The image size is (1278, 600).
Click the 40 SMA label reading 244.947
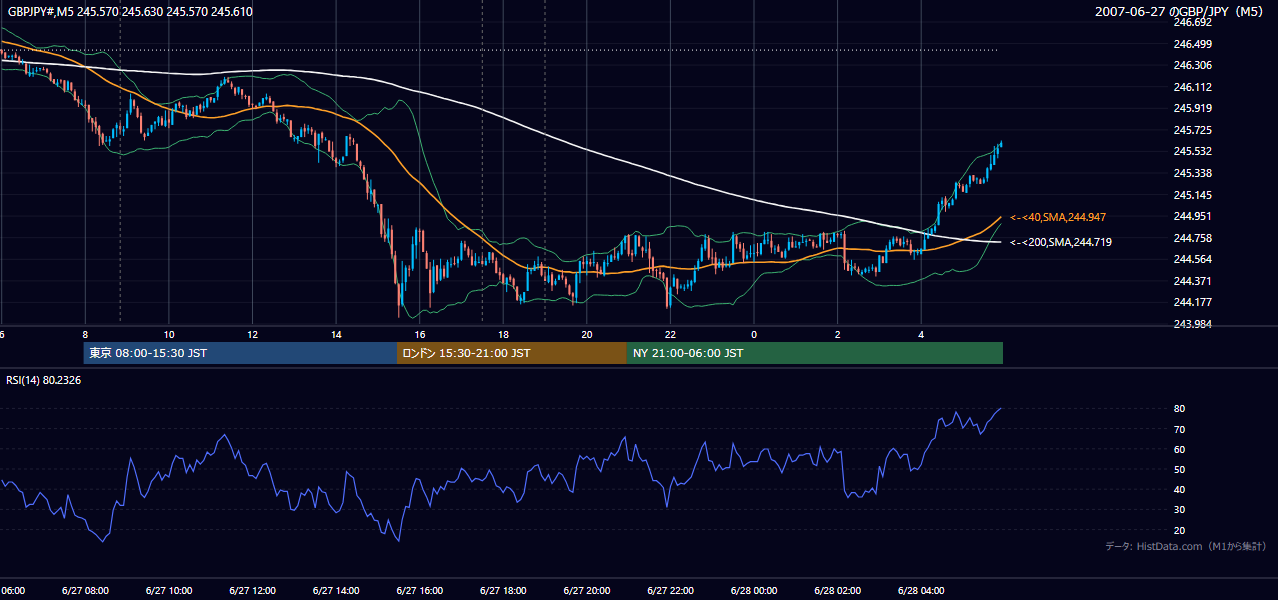[1058, 217]
